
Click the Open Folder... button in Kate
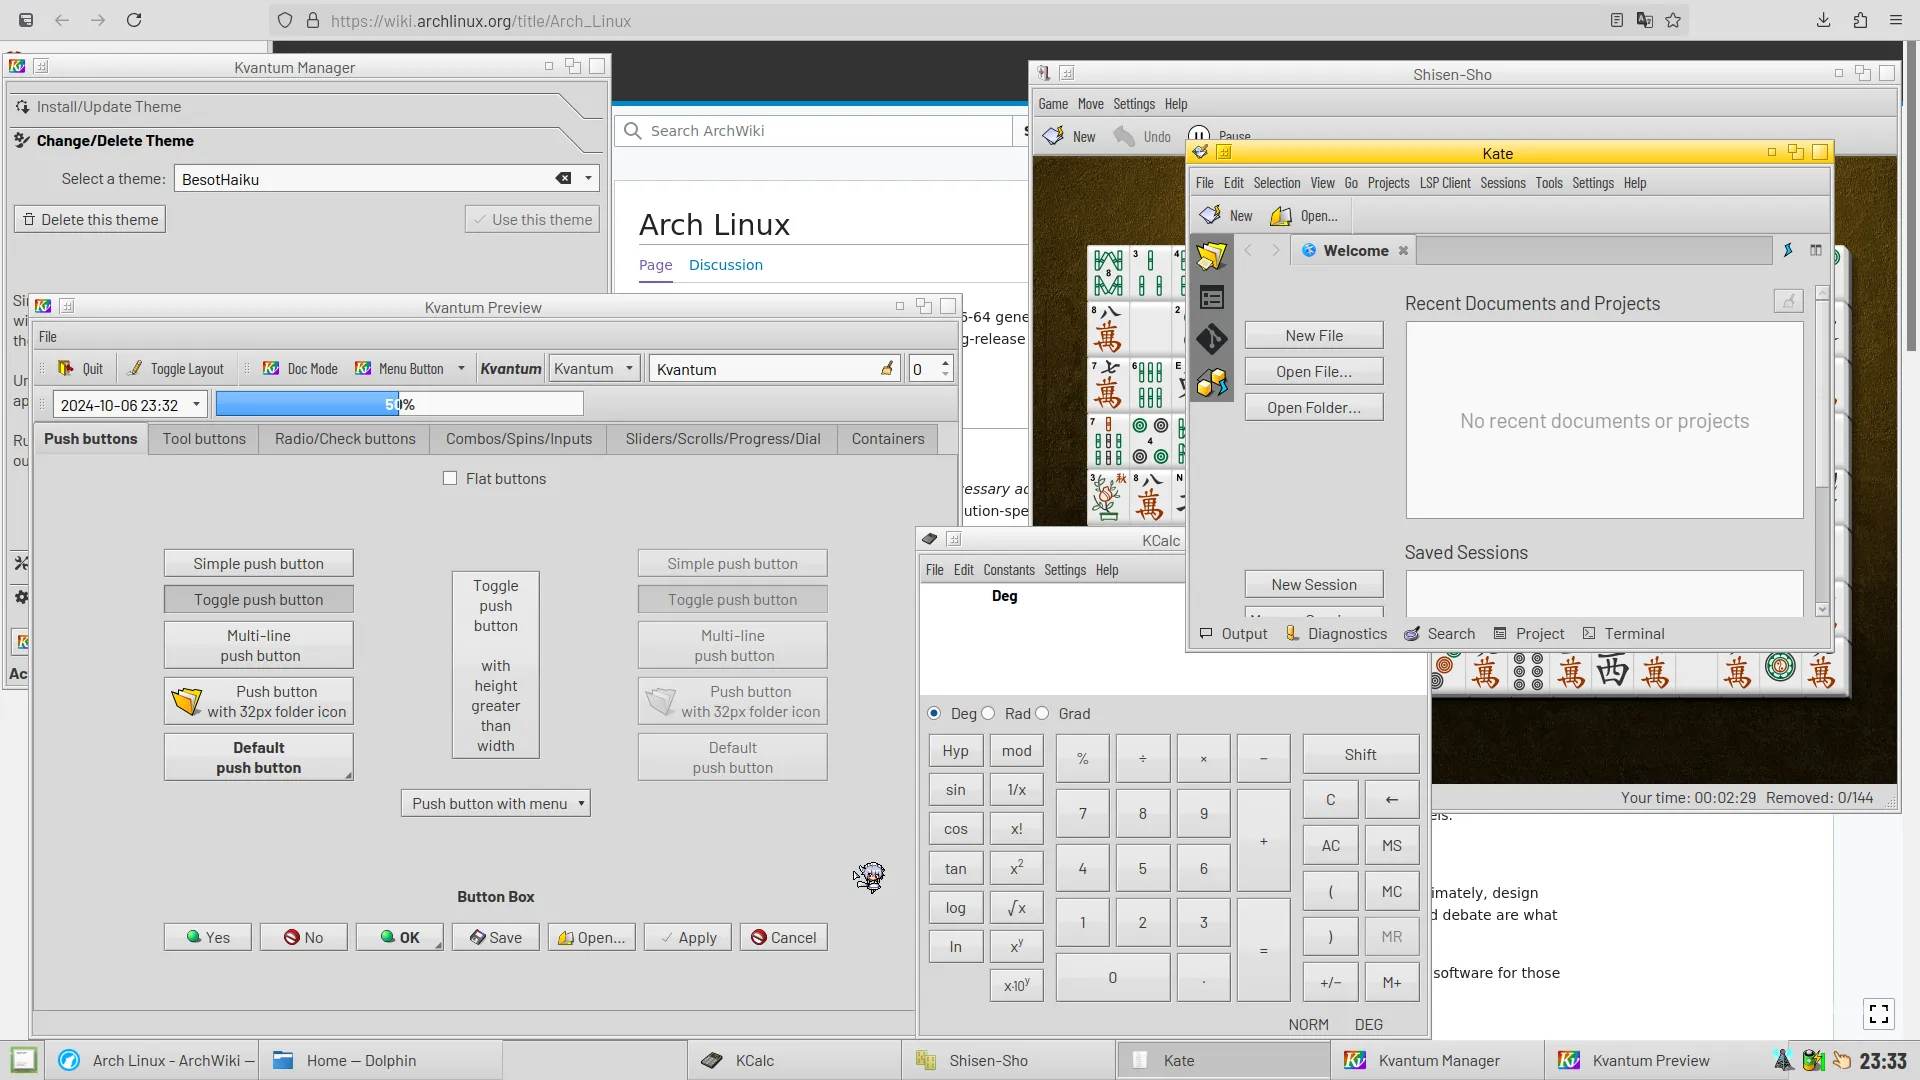click(1314, 408)
